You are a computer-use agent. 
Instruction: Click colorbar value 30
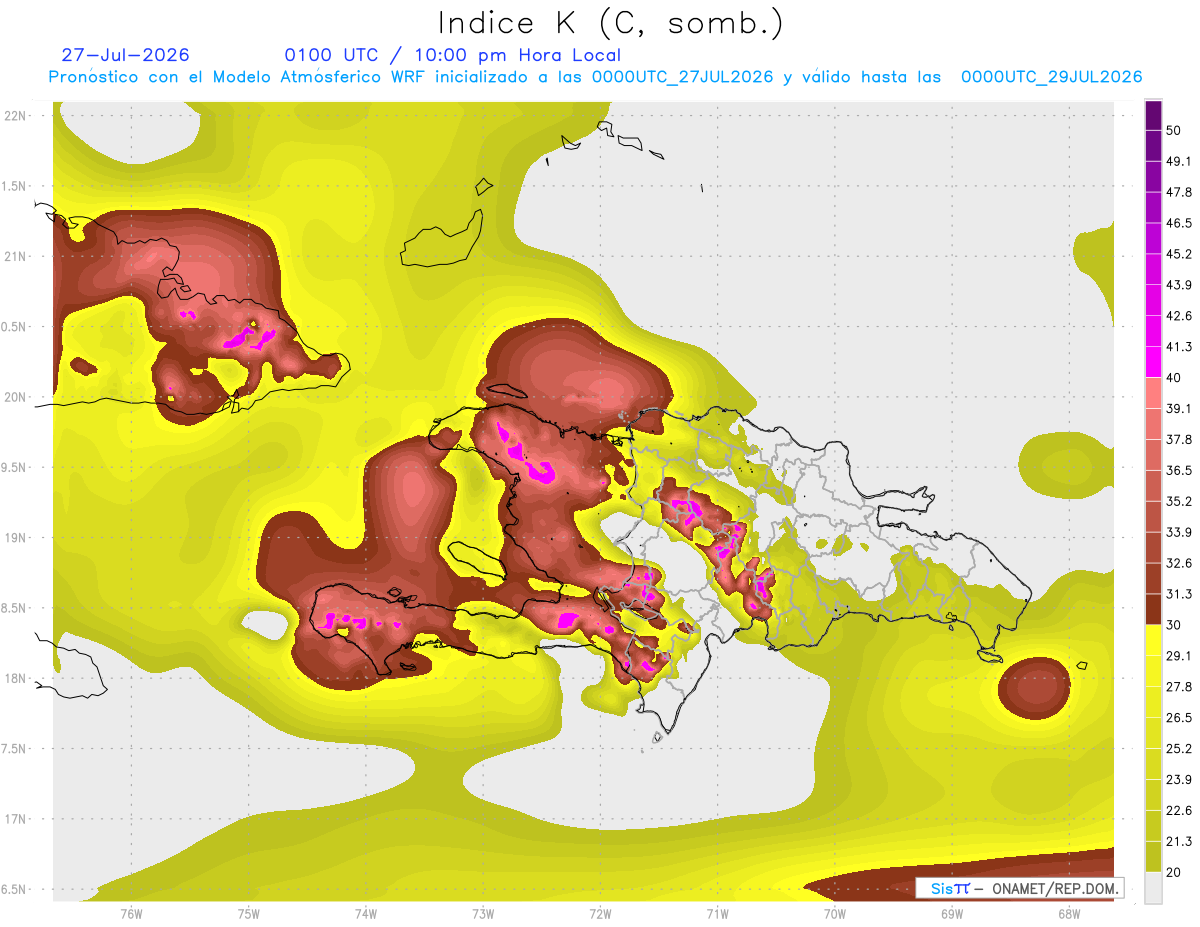tap(1174, 625)
